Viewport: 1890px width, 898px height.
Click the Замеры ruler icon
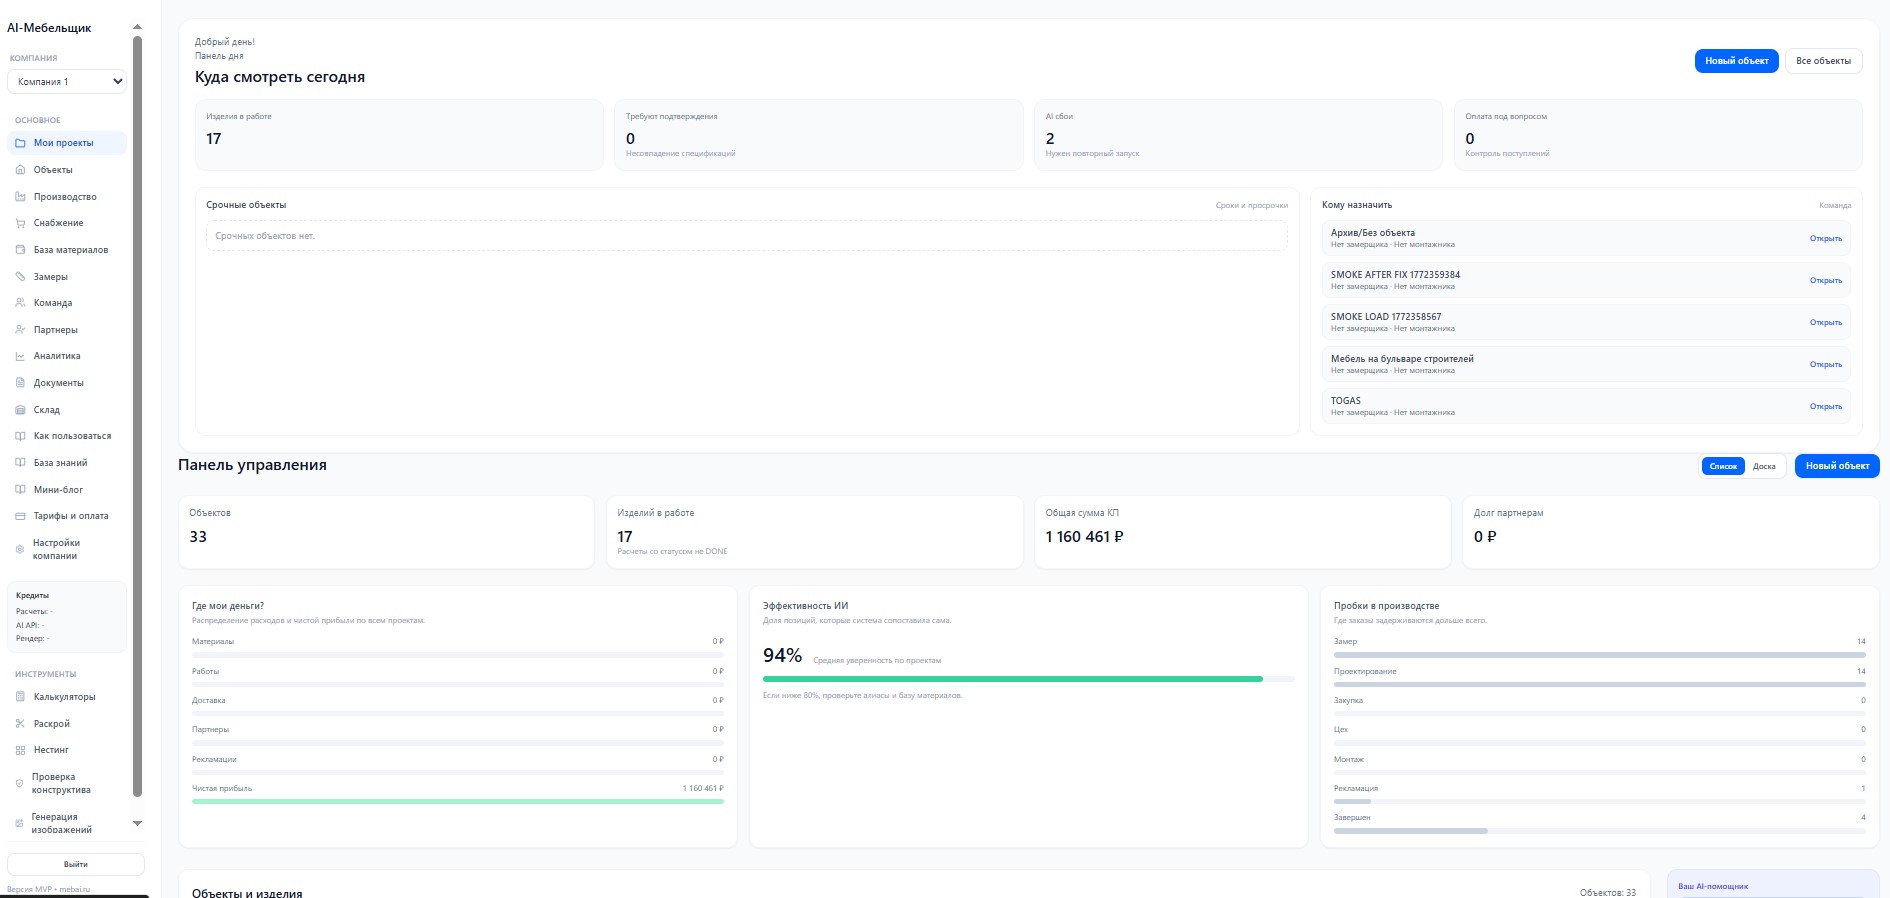pyautogui.click(x=20, y=277)
